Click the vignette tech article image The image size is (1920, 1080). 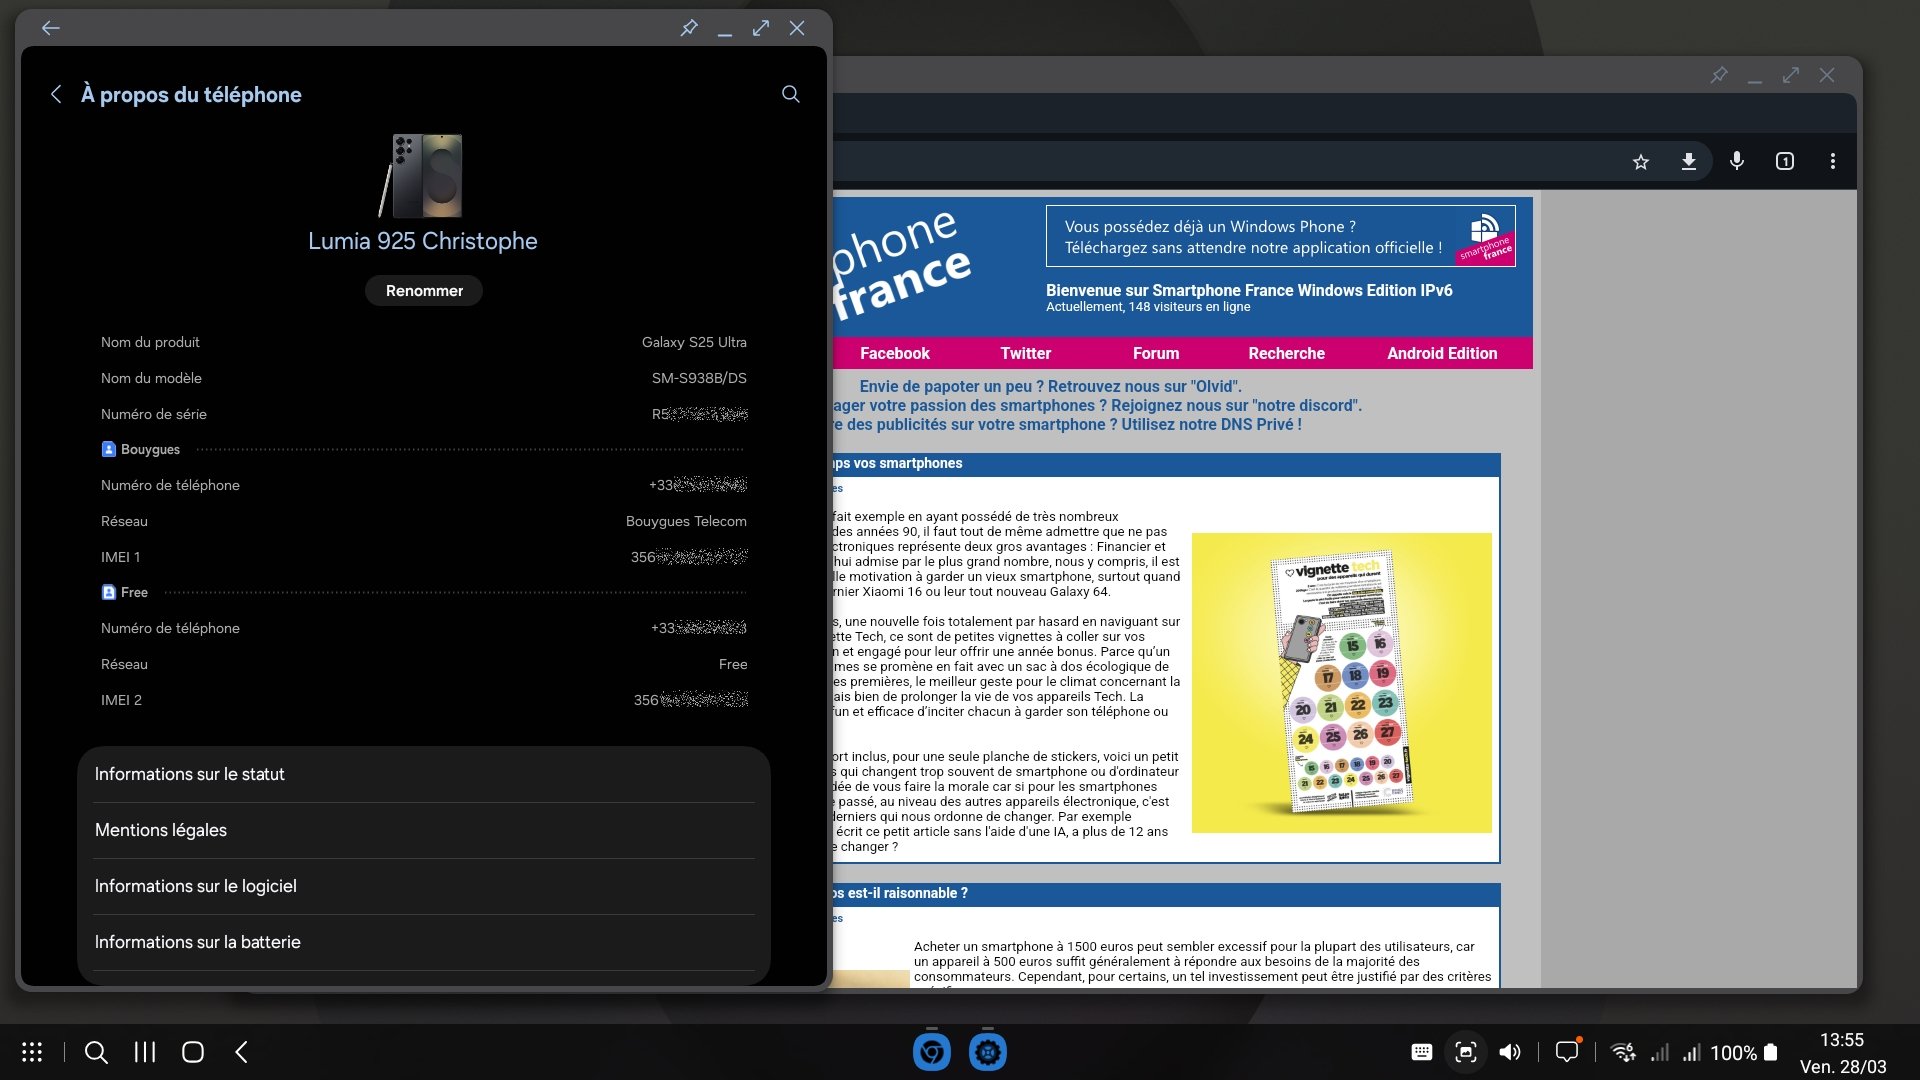(x=1341, y=682)
